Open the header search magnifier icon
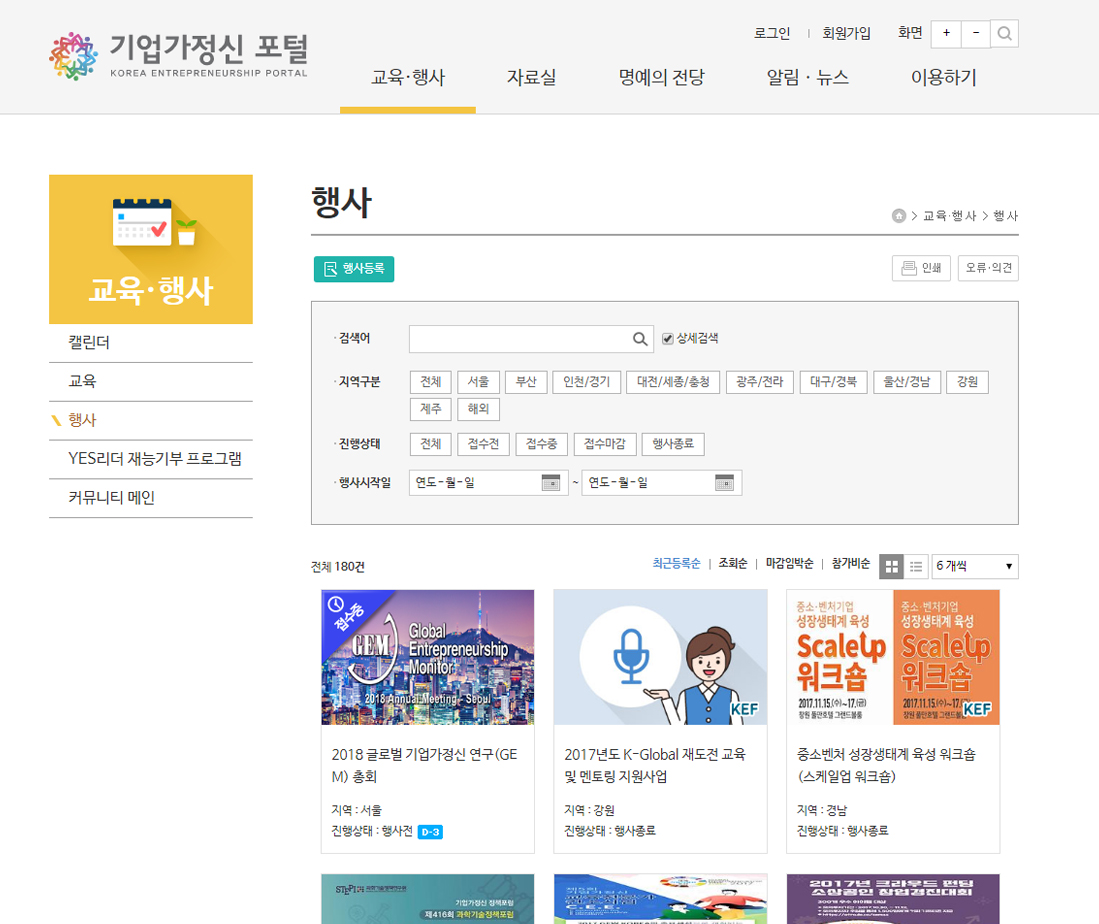Screen dimensions: 1099x924 click(x=1004, y=34)
